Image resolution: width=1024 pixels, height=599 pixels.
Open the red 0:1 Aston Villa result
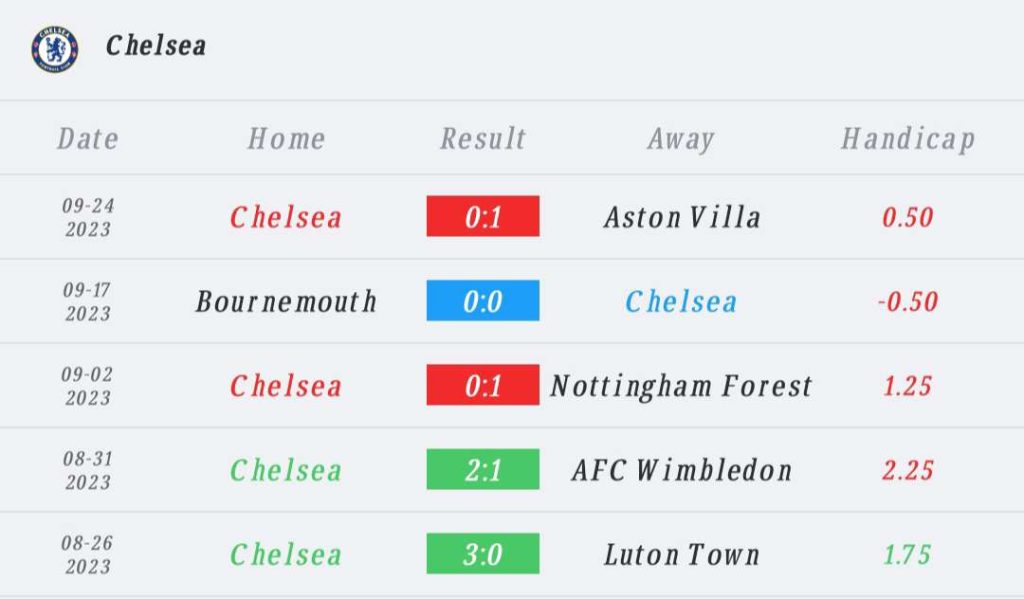[x=483, y=217]
